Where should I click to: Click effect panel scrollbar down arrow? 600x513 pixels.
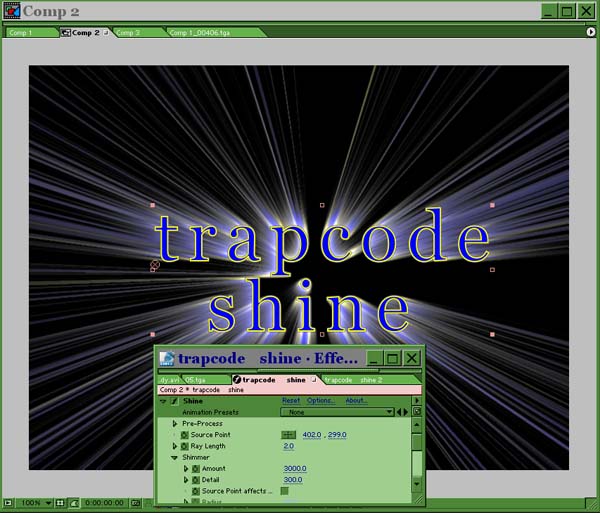click(x=417, y=484)
